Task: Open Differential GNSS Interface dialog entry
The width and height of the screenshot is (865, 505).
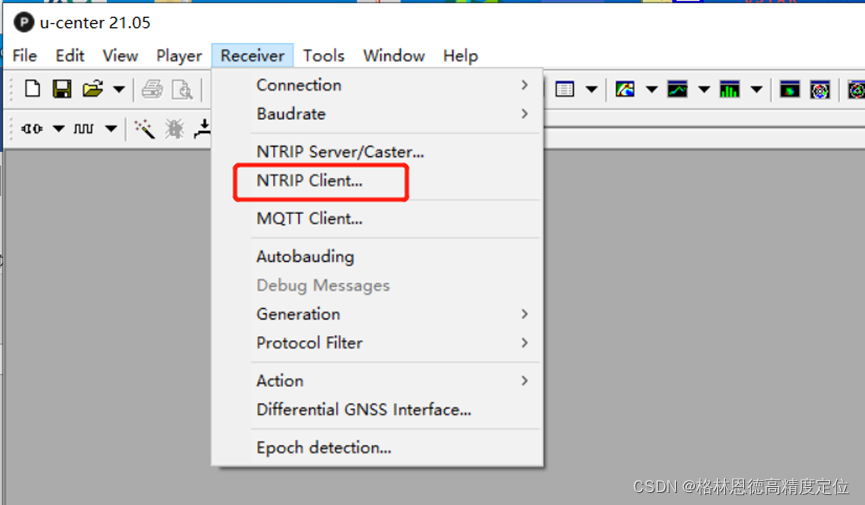Action: (377, 410)
